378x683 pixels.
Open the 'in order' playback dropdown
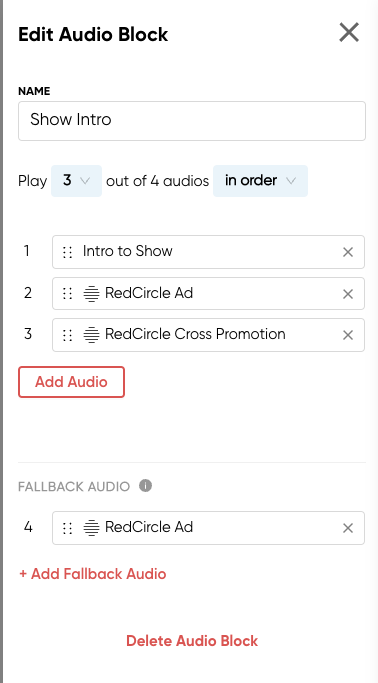tap(260, 181)
